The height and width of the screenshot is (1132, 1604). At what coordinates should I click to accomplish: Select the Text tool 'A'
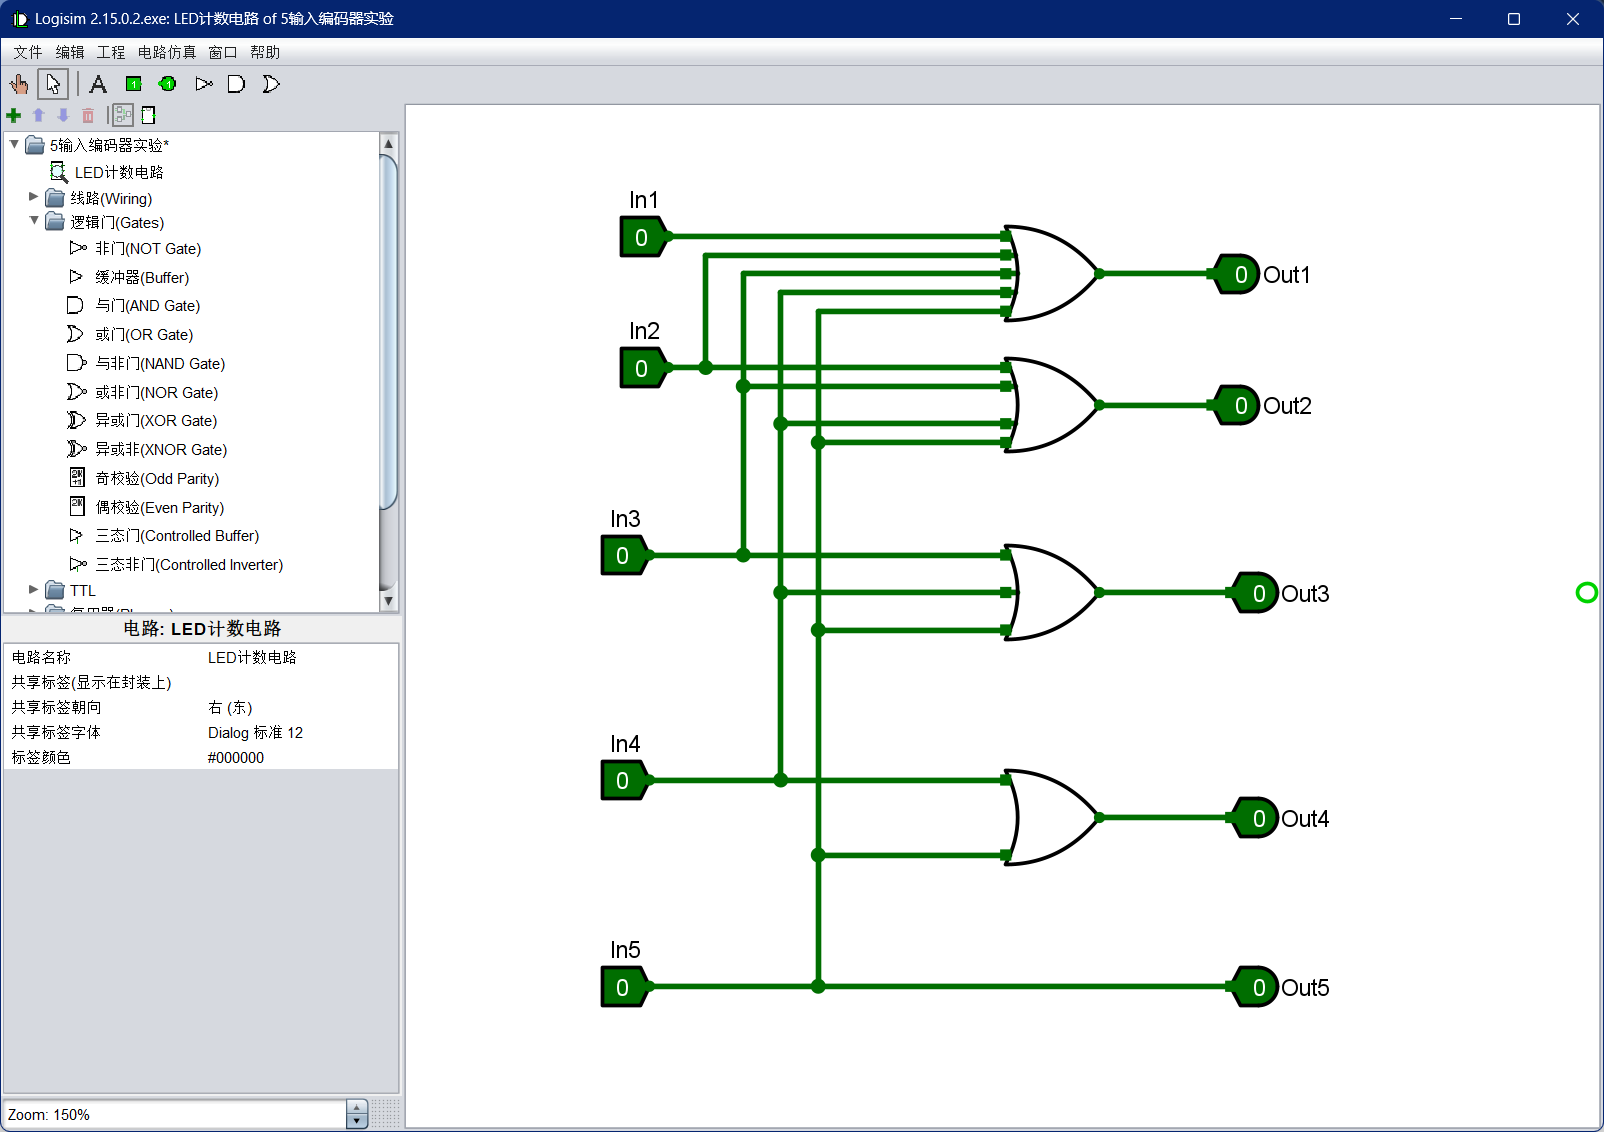(x=98, y=84)
